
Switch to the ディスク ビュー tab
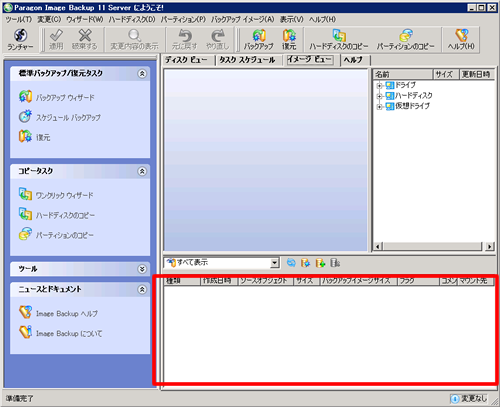click(x=186, y=60)
